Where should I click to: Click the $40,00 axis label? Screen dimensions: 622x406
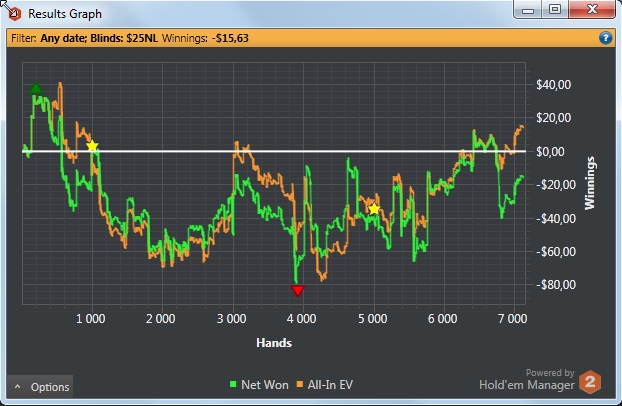553,85
